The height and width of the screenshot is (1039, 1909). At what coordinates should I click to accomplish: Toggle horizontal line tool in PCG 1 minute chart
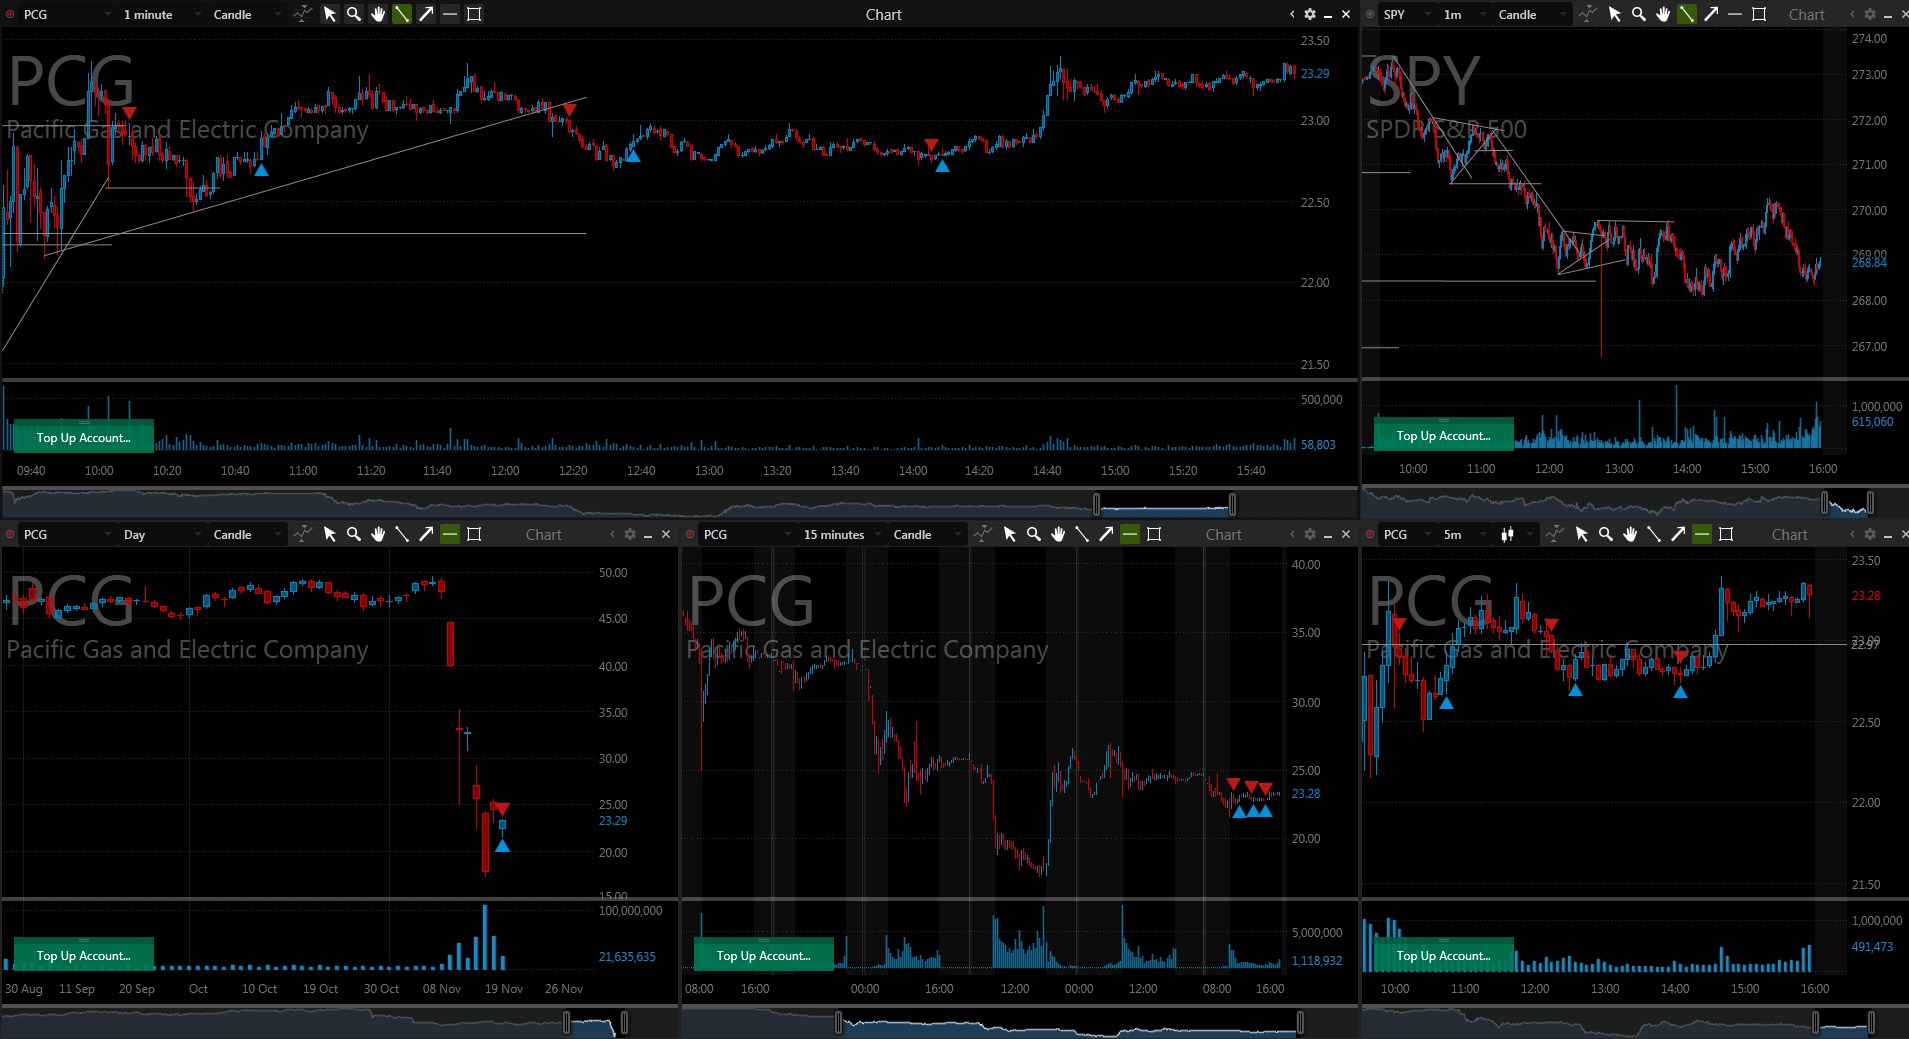(450, 14)
